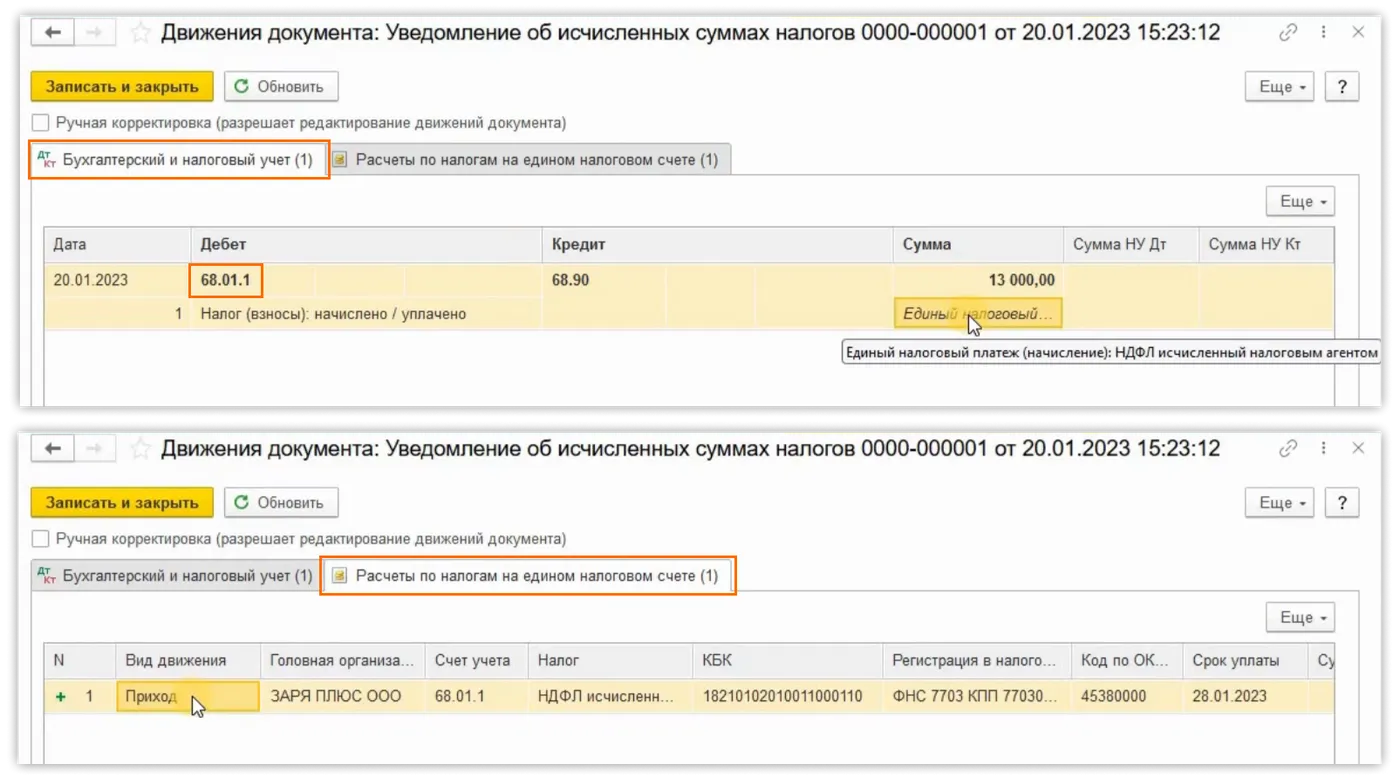Click the help question mark in top window
Screen dimensions: 1400x783
1342,87
